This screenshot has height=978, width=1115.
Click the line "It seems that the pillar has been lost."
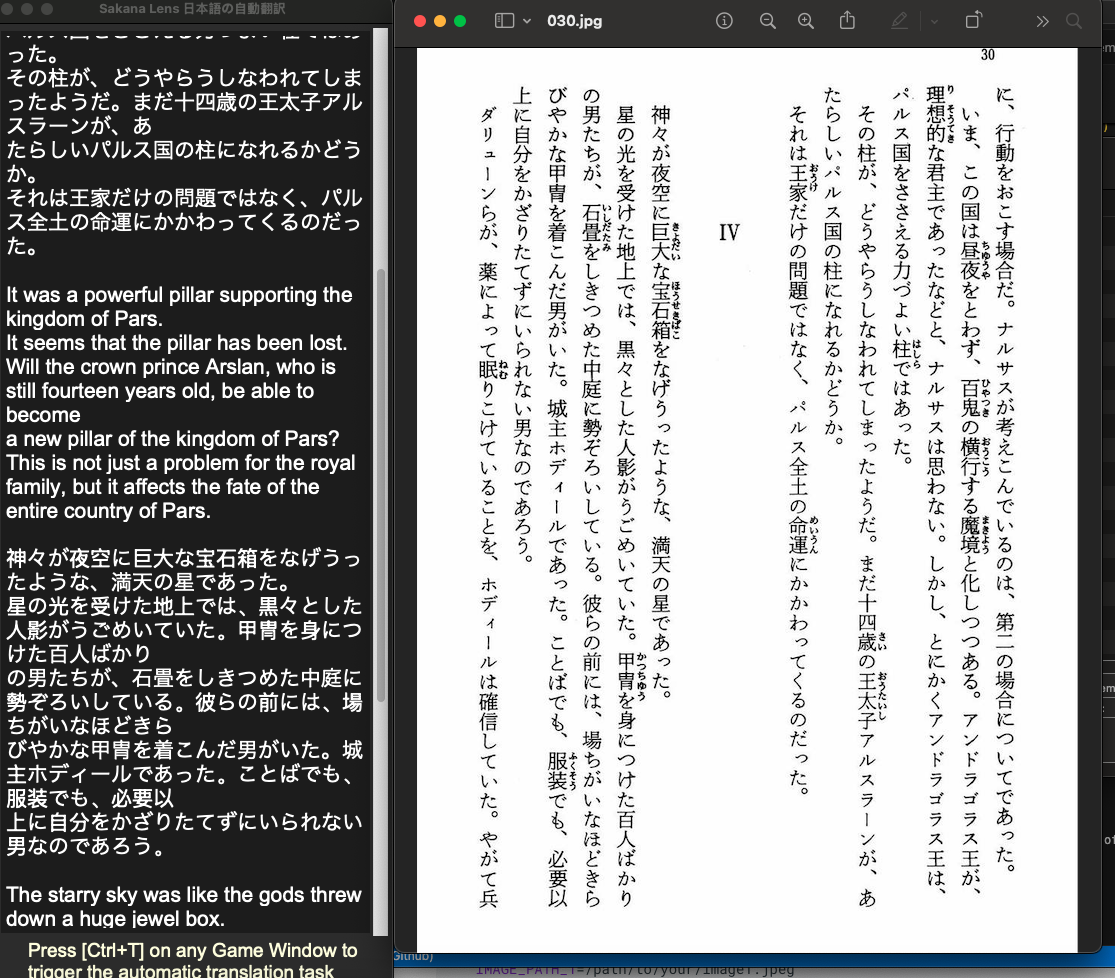[176, 343]
